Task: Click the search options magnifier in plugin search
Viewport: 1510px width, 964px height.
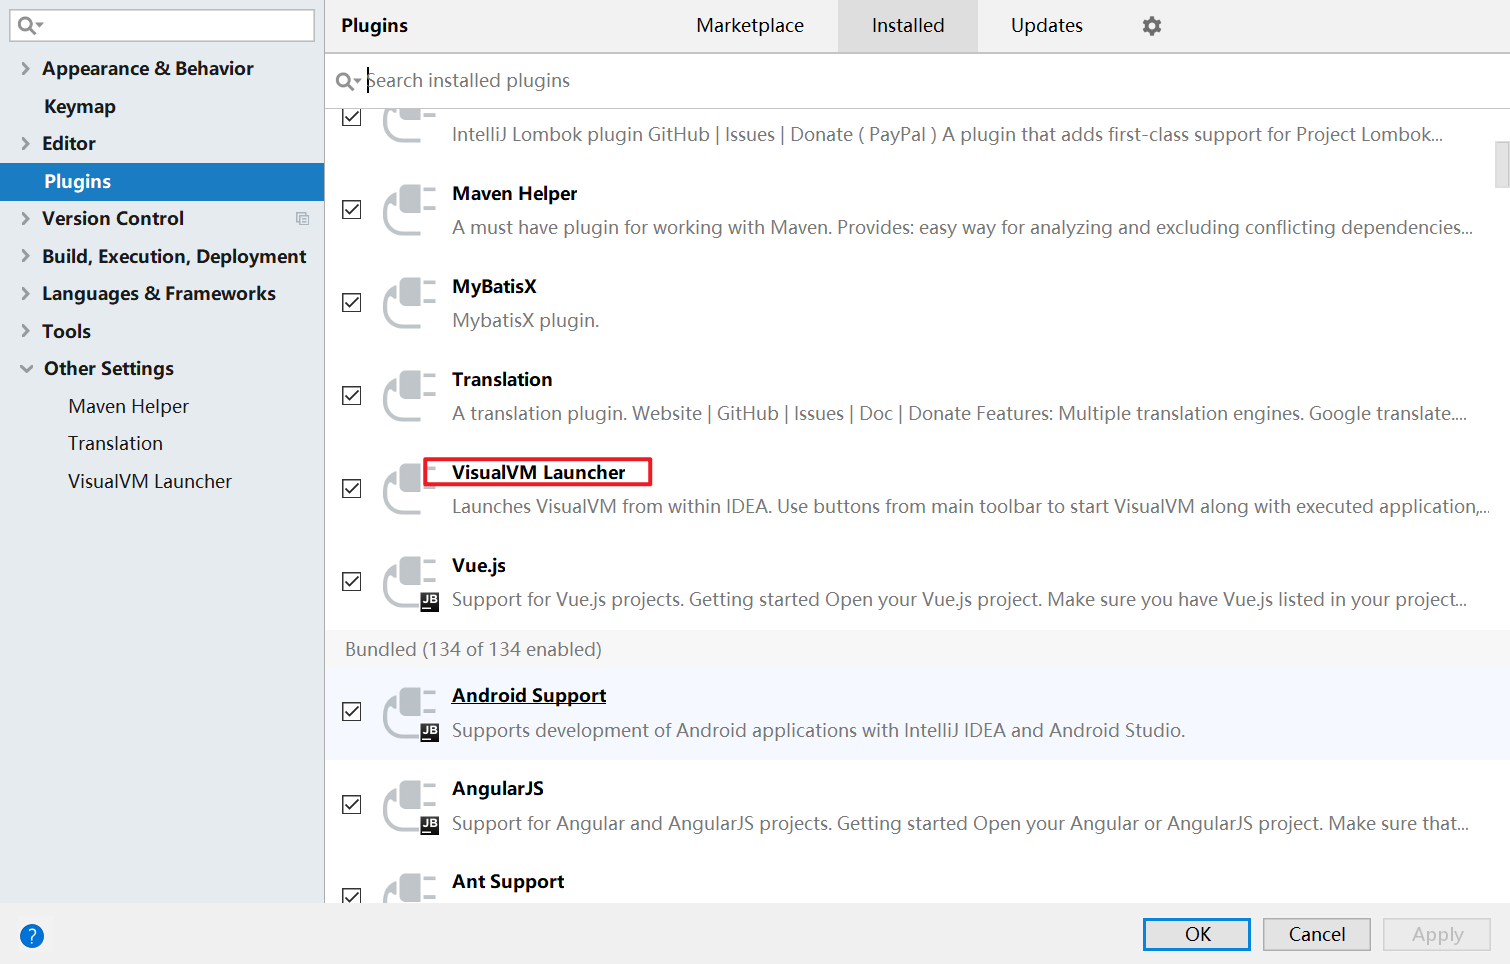Action: click(348, 81)
